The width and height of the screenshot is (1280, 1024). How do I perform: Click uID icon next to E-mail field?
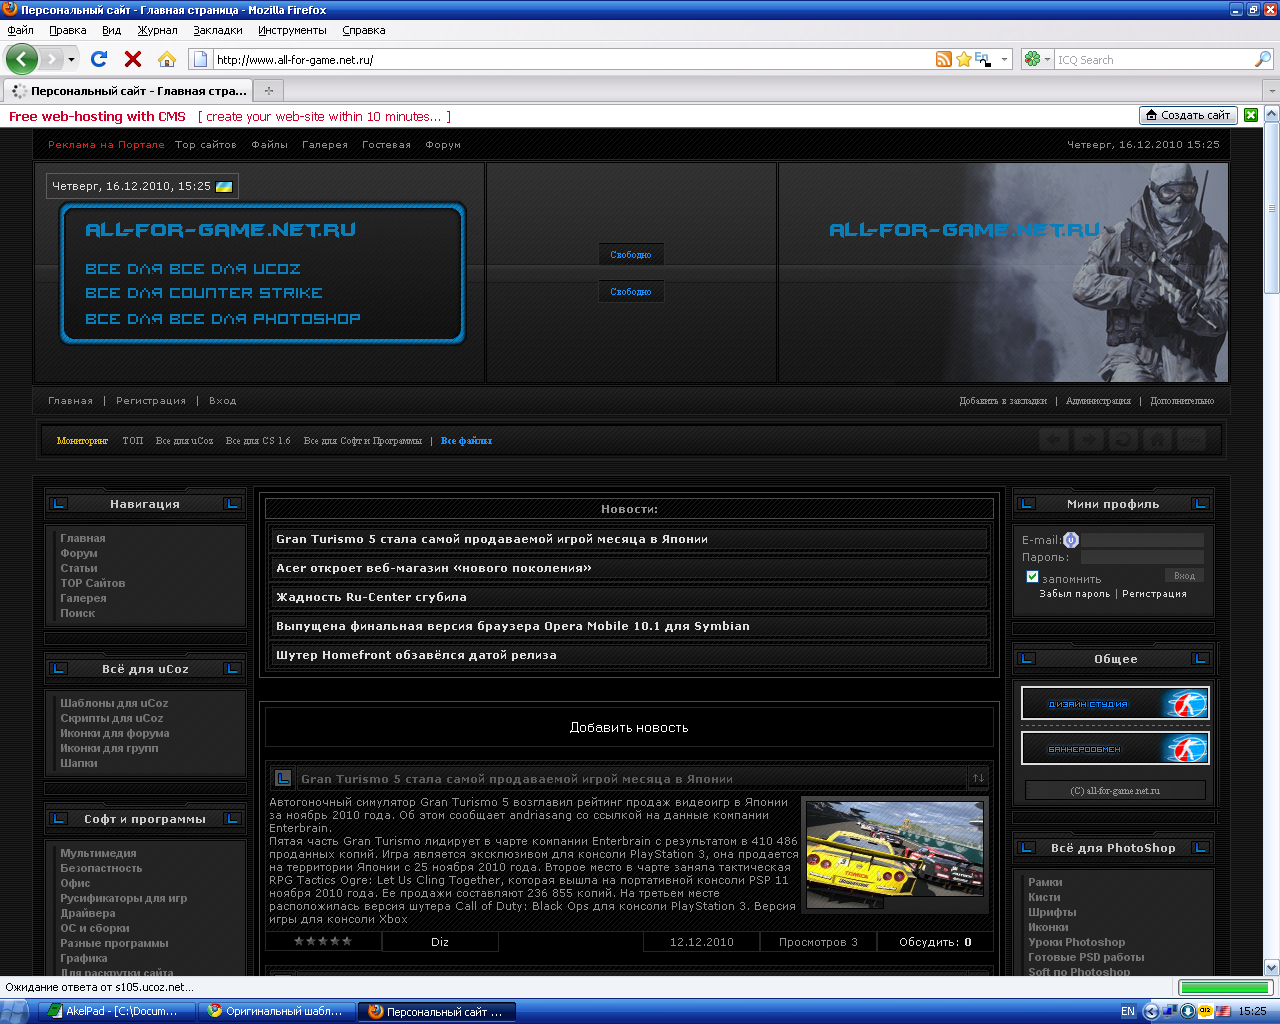coord(1071,540)
